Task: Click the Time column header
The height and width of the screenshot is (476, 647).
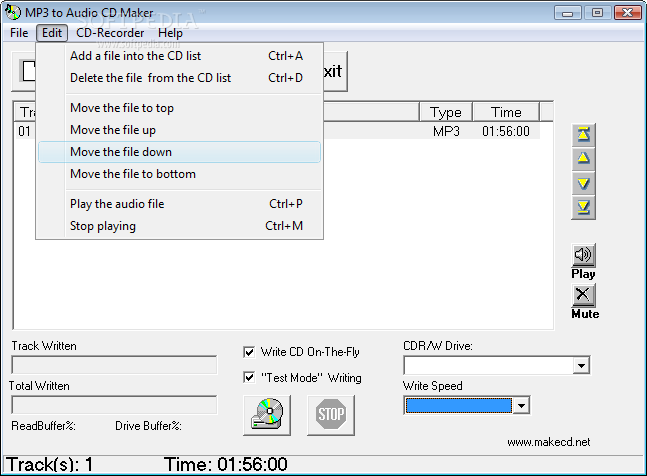Action: 506,112
